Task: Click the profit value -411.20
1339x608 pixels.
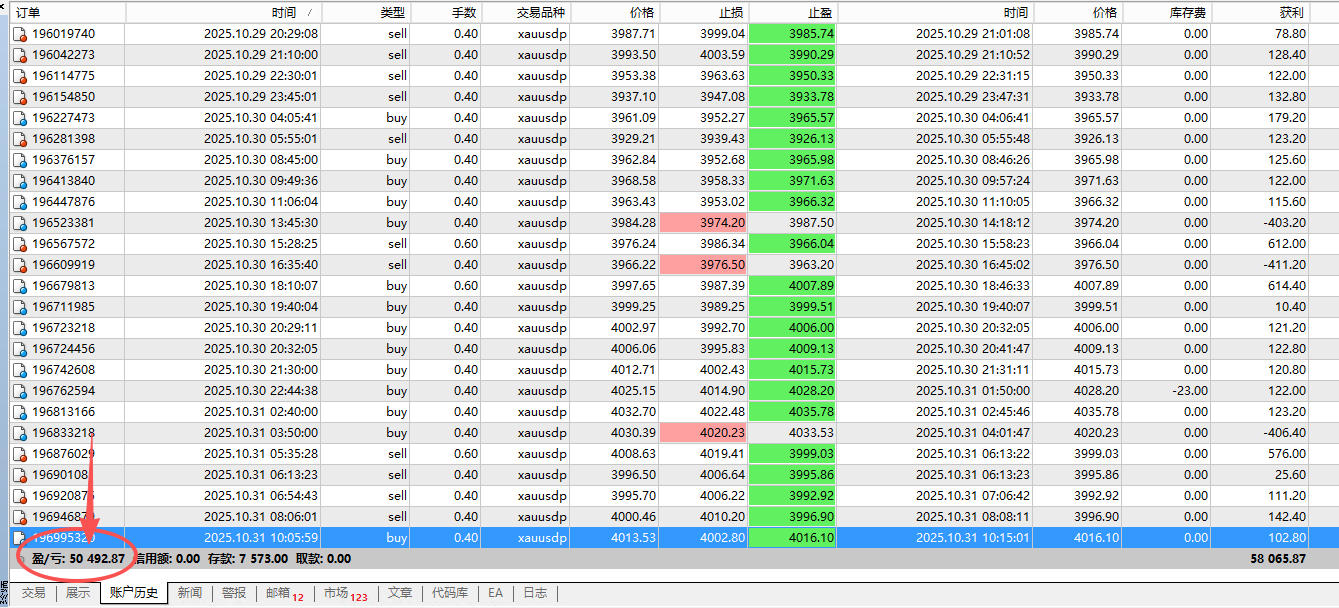Action: 1285,265
